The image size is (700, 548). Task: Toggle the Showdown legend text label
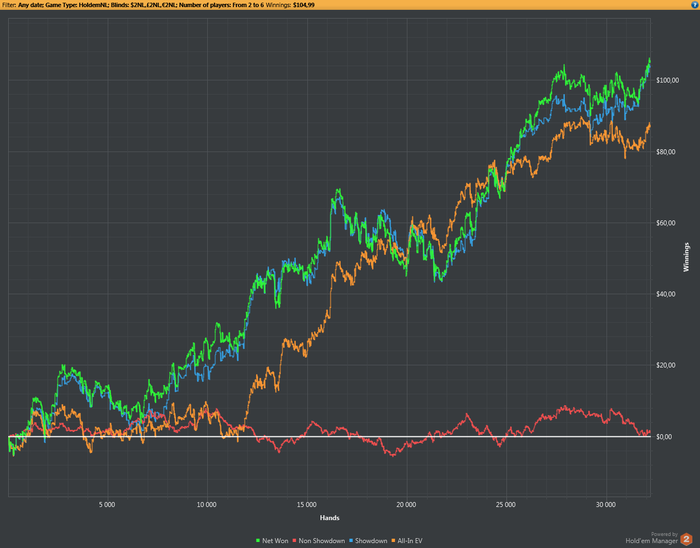[372, 541]
